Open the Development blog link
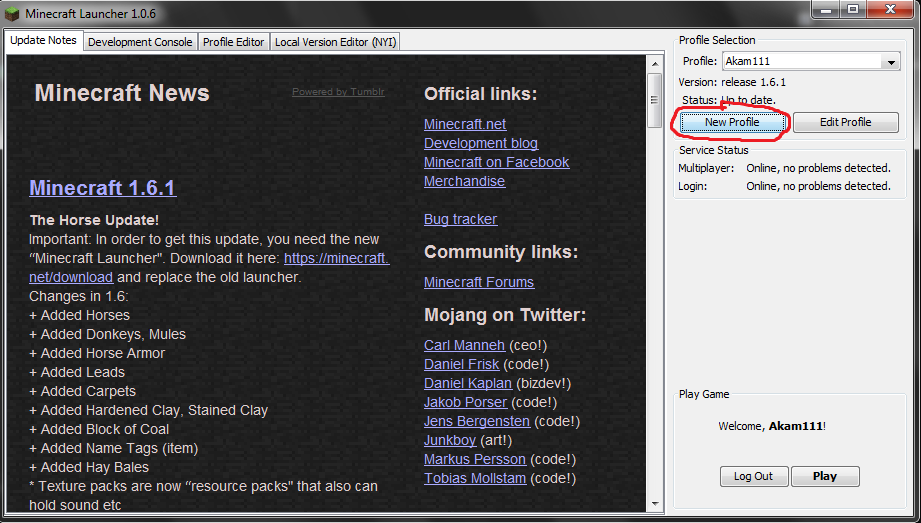921x523 pixels. click(x=480, y=143)
